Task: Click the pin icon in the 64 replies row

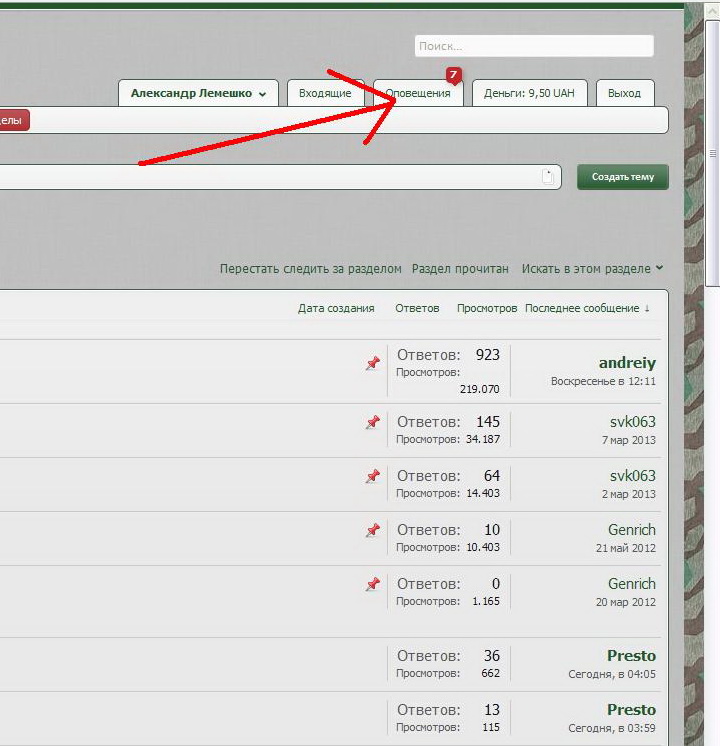Action: coord(372,477)
